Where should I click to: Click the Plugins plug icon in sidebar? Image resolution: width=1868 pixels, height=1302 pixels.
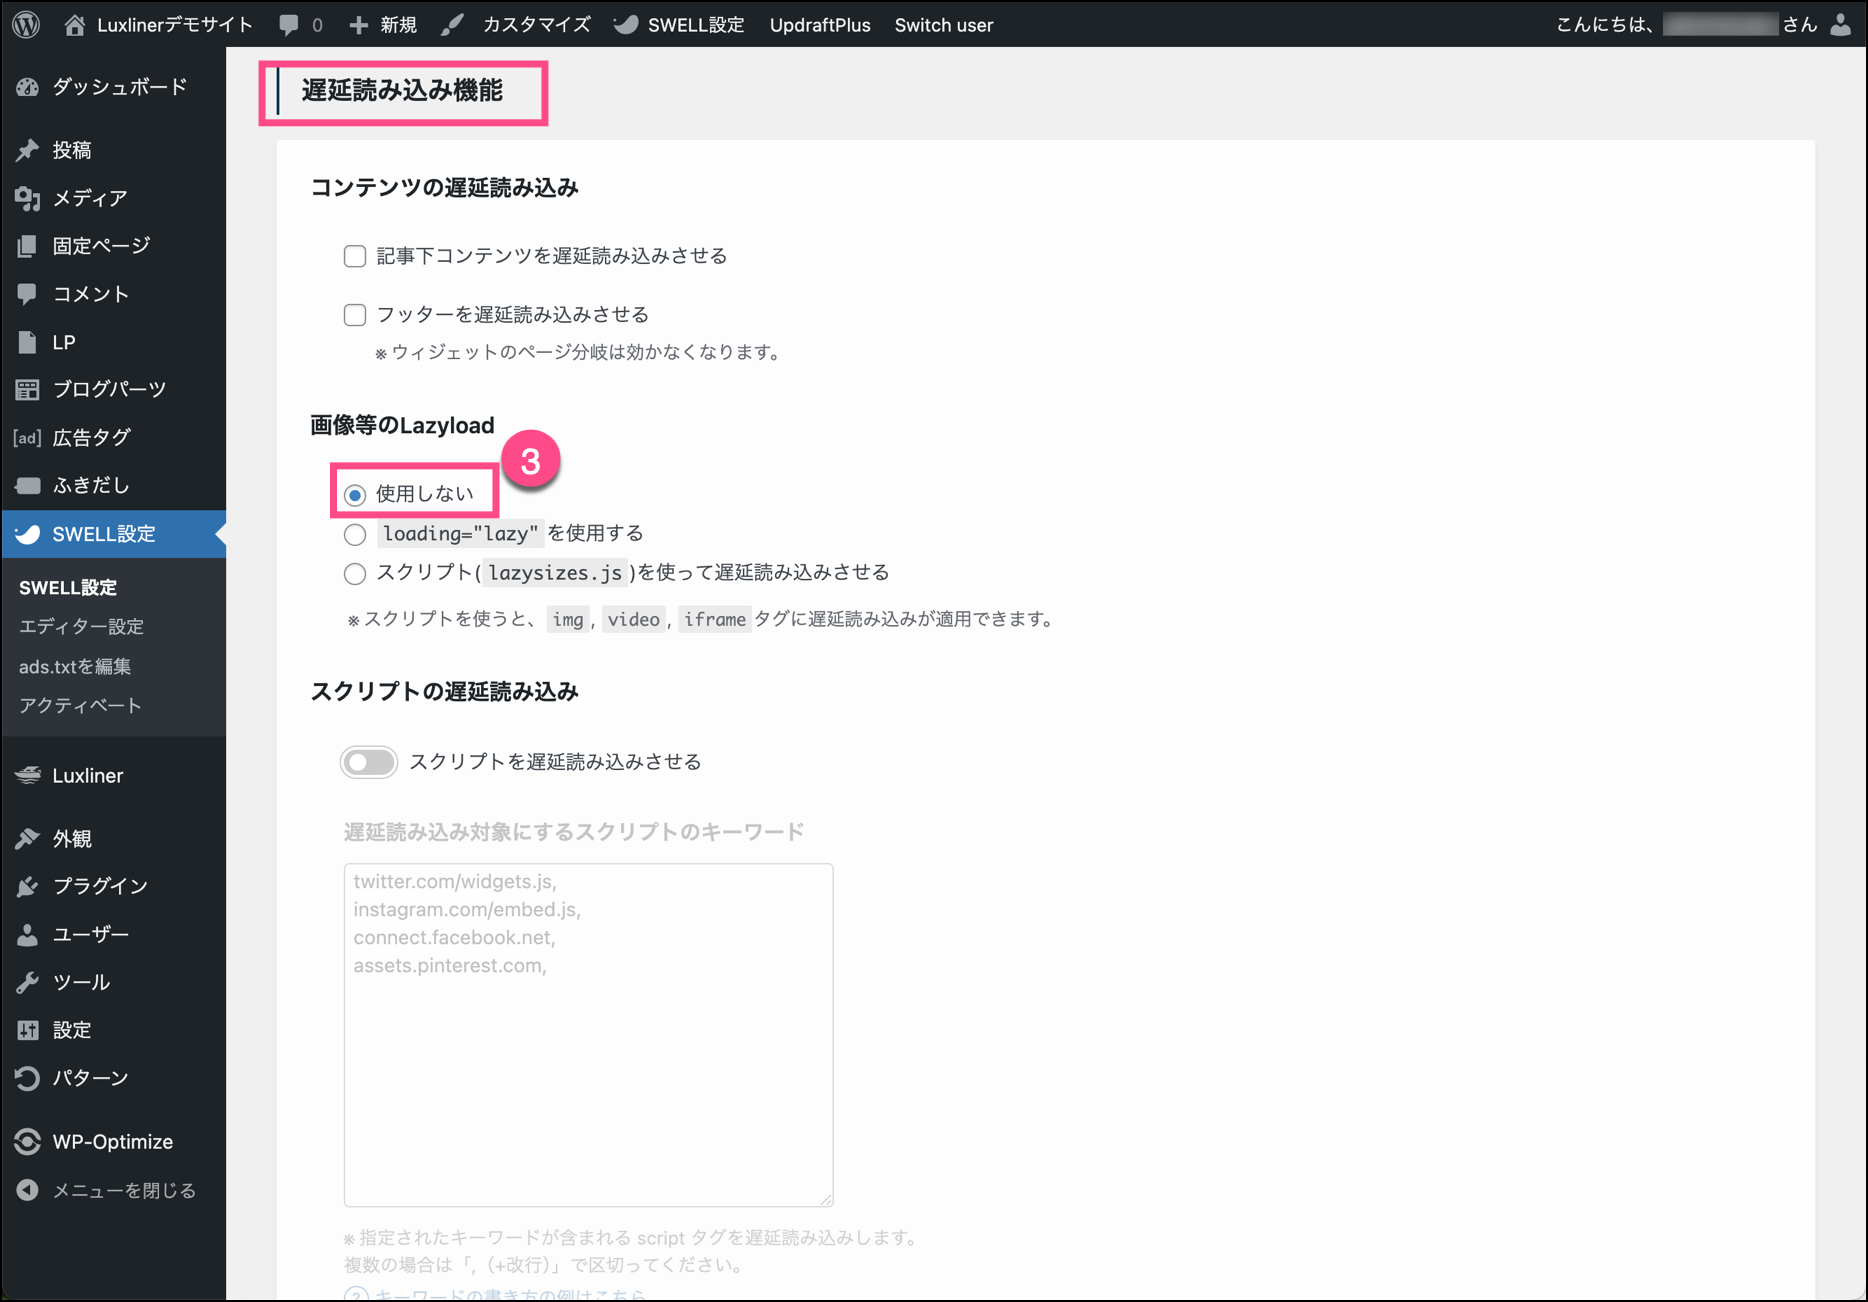click(x=28, y=886)
